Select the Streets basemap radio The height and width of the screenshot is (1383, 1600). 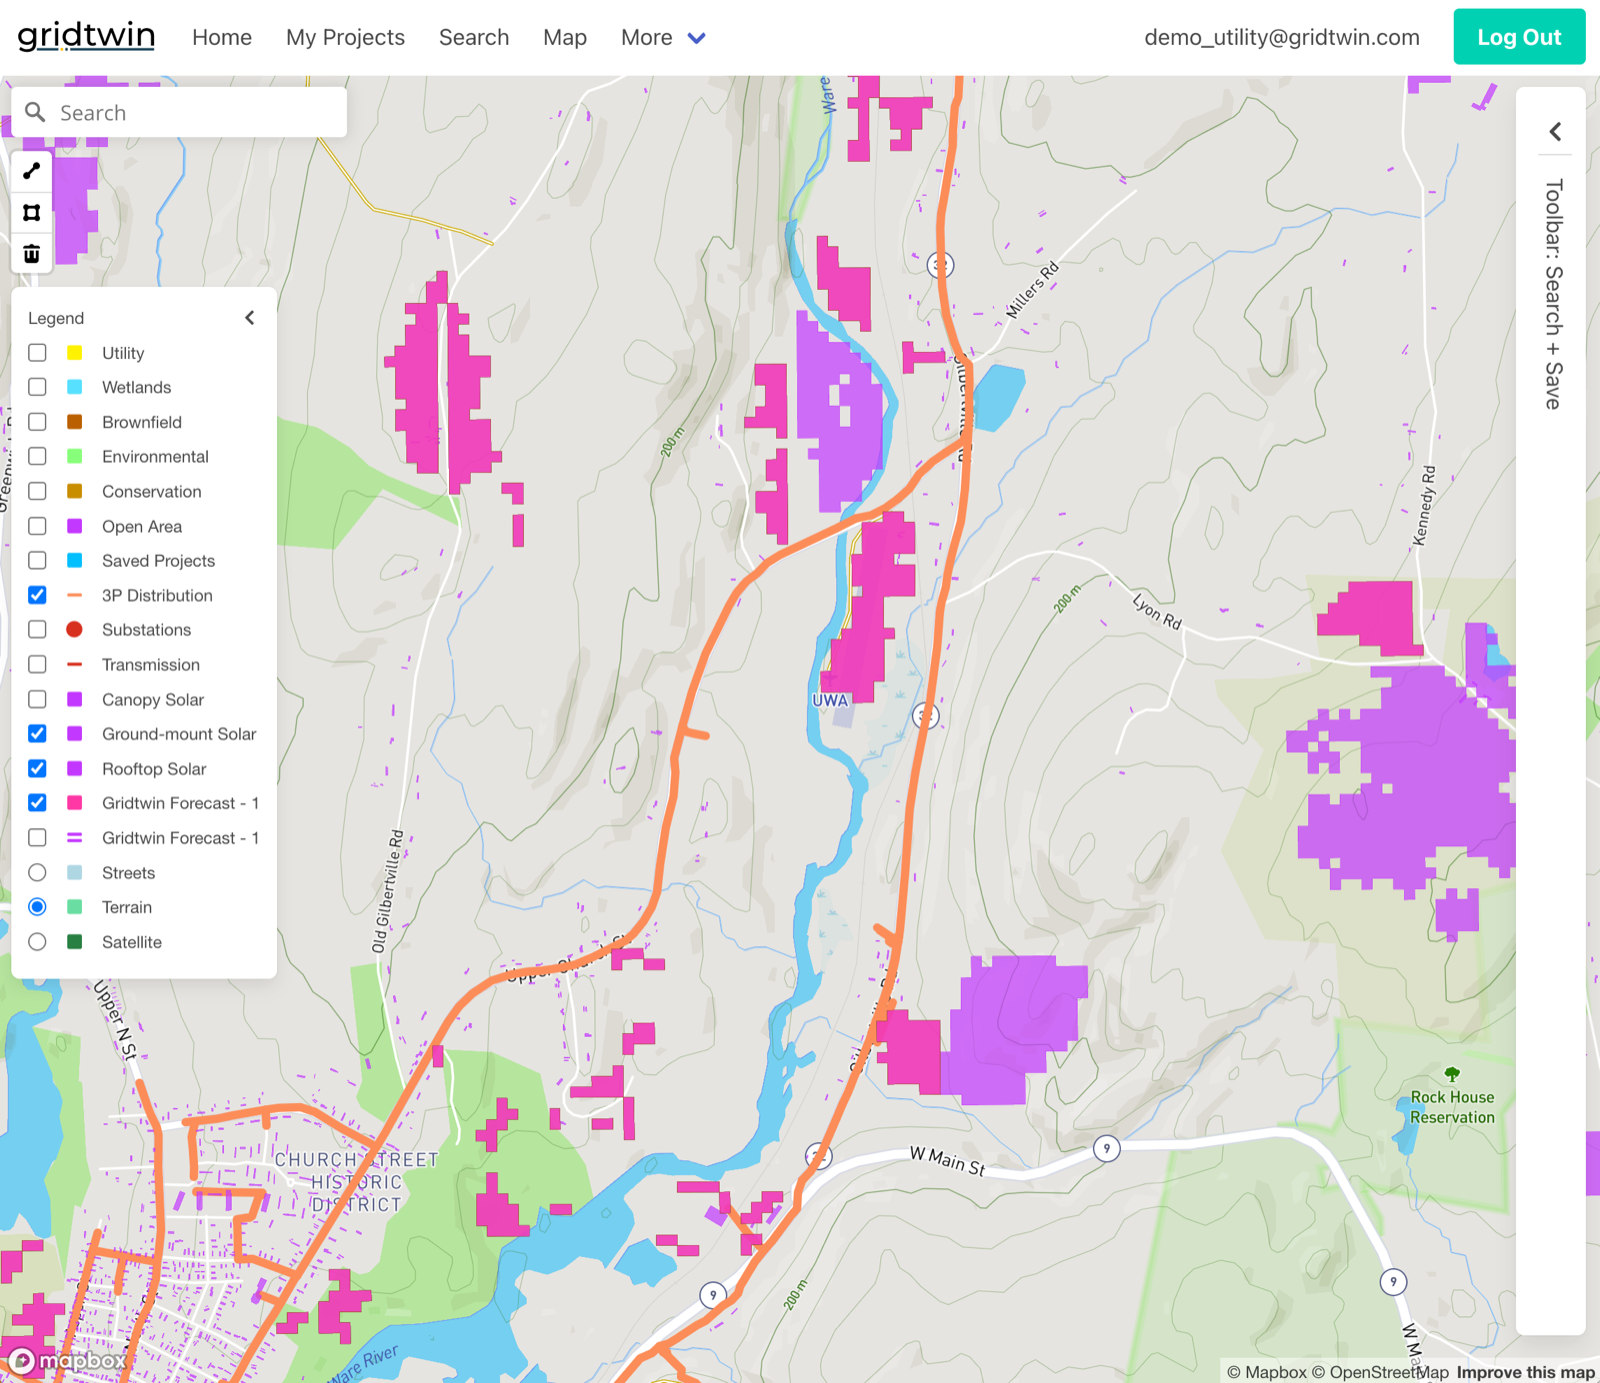[x=37, y=872]
